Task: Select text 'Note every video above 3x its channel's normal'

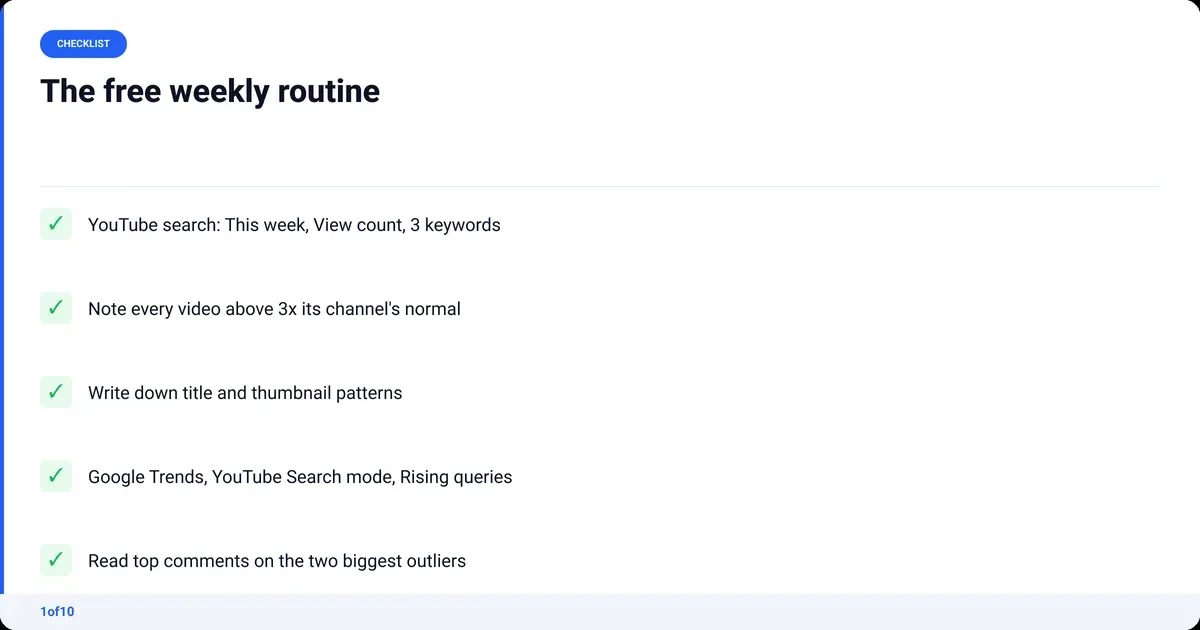Action: click(x=274, y=309)
